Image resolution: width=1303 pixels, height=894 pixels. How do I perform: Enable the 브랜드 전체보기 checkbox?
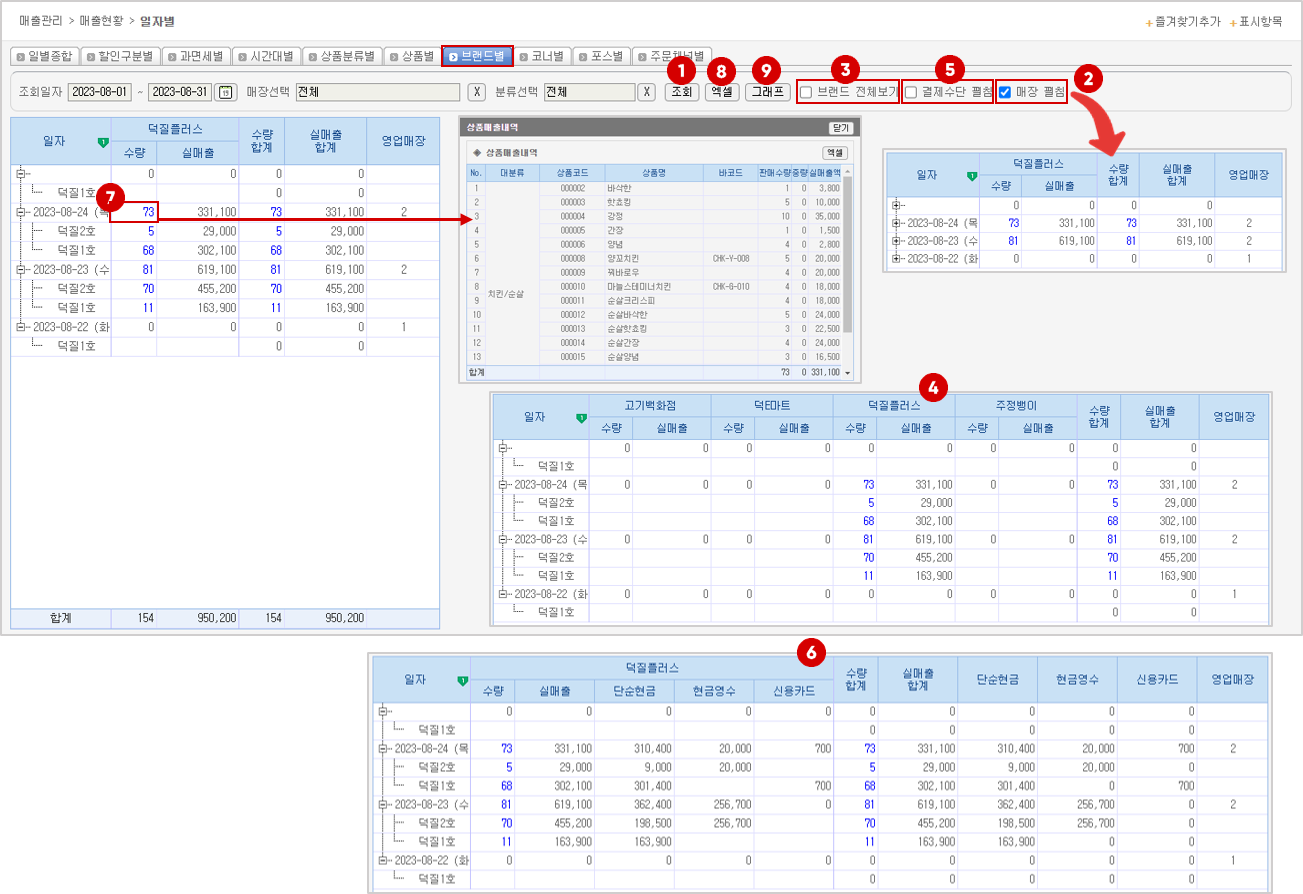click(806, 93)
